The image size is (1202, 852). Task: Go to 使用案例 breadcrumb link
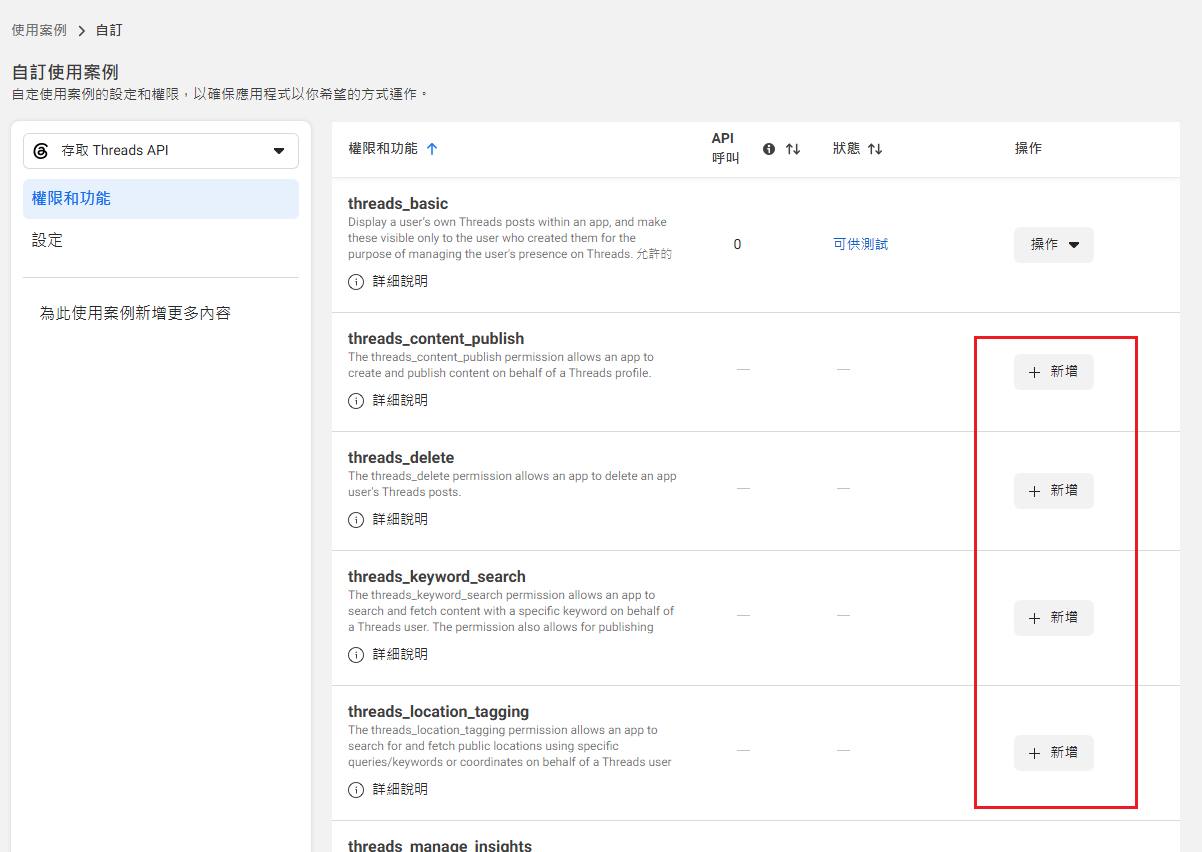(39, 30)
